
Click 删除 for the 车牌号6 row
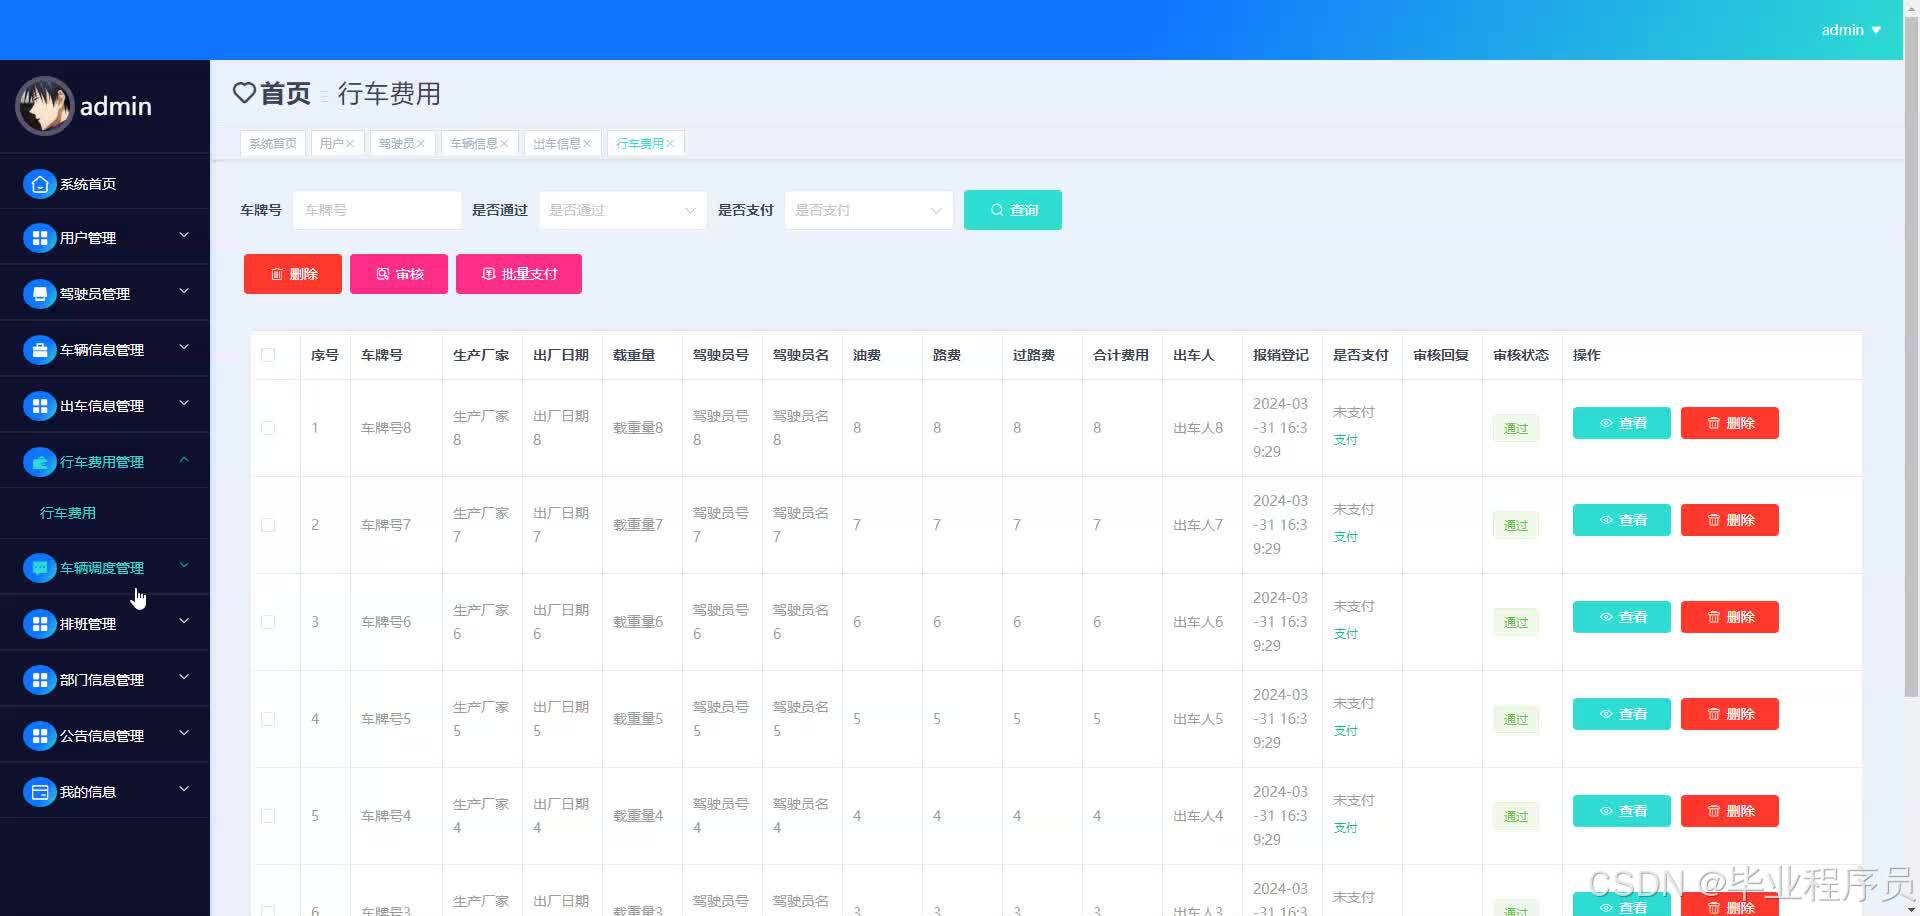[x=1730, y=617]
